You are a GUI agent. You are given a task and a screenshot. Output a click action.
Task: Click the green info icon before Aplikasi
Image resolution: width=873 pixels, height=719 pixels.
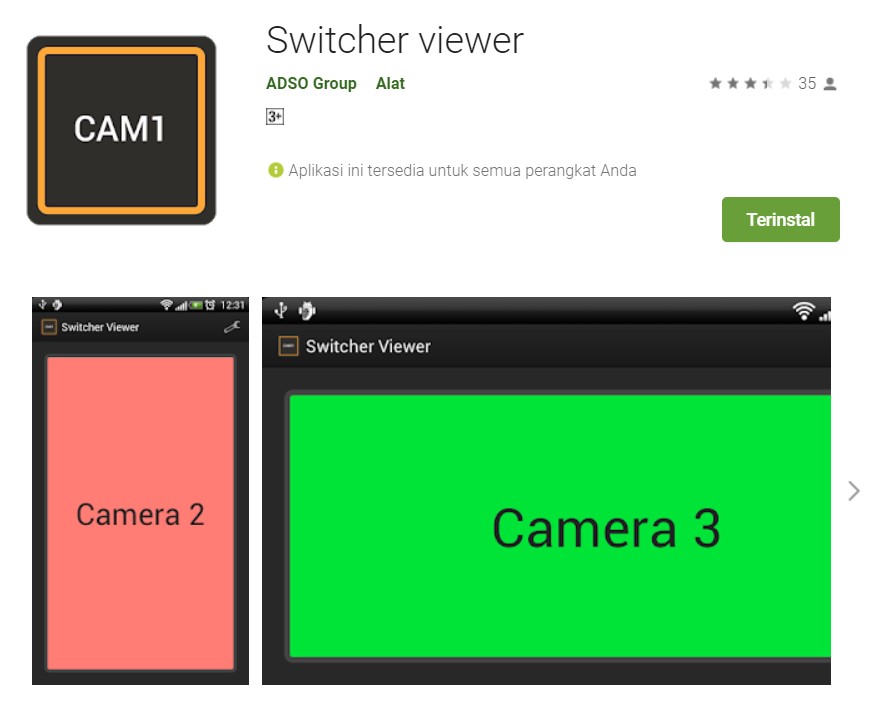pos(276,170)
